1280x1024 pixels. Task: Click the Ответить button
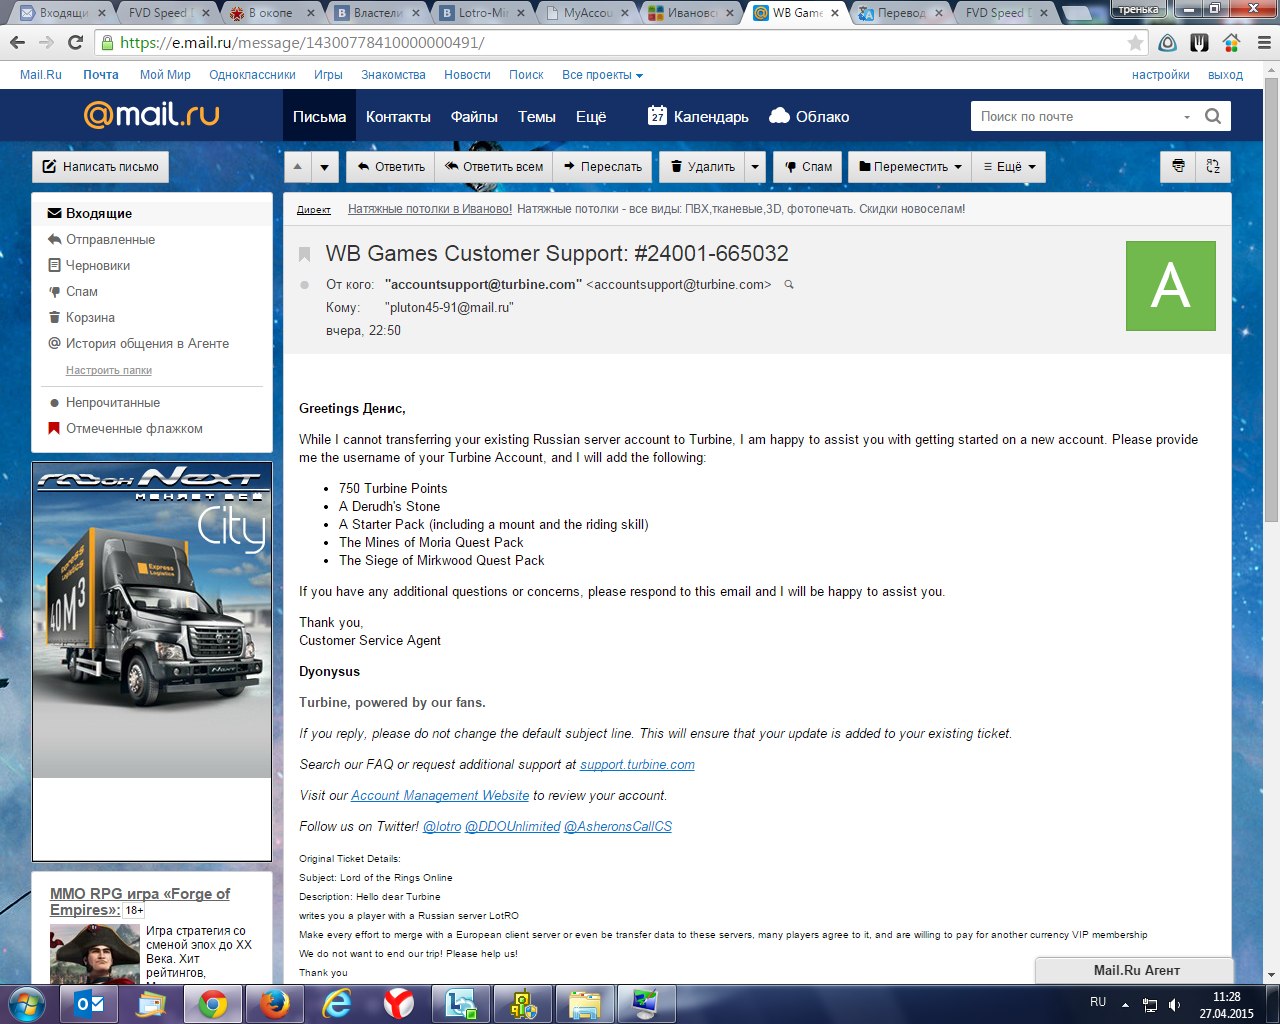click(391, 167)
